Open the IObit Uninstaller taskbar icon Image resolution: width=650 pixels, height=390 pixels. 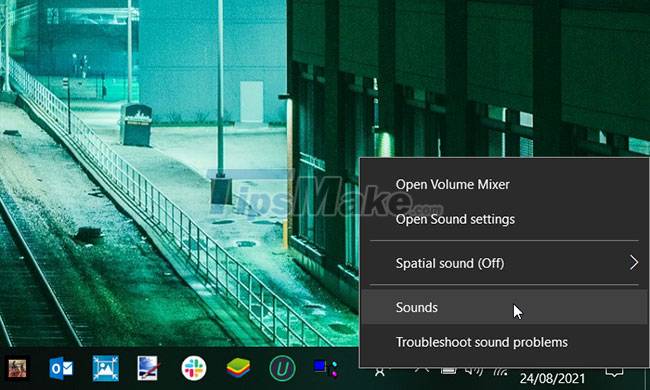[282, 368]
